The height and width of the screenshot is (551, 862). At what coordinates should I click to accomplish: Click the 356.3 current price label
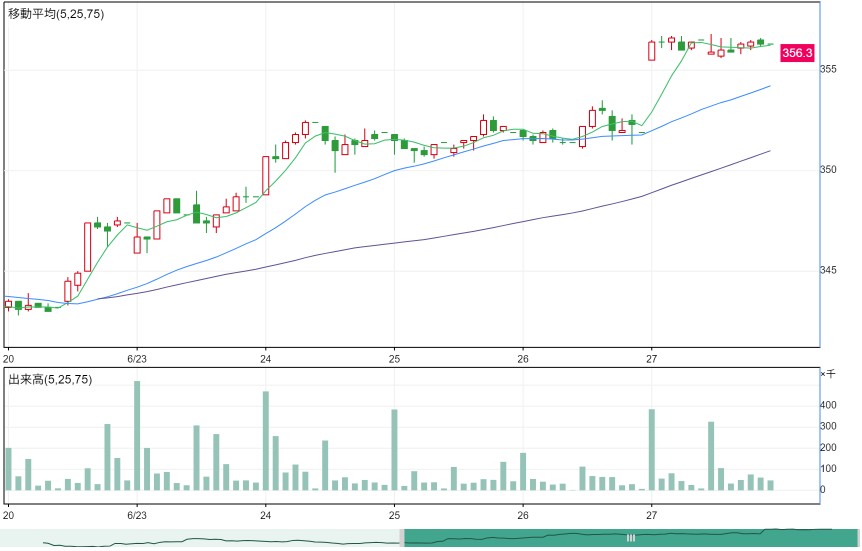pyautogui.click(x=797, y=53)
